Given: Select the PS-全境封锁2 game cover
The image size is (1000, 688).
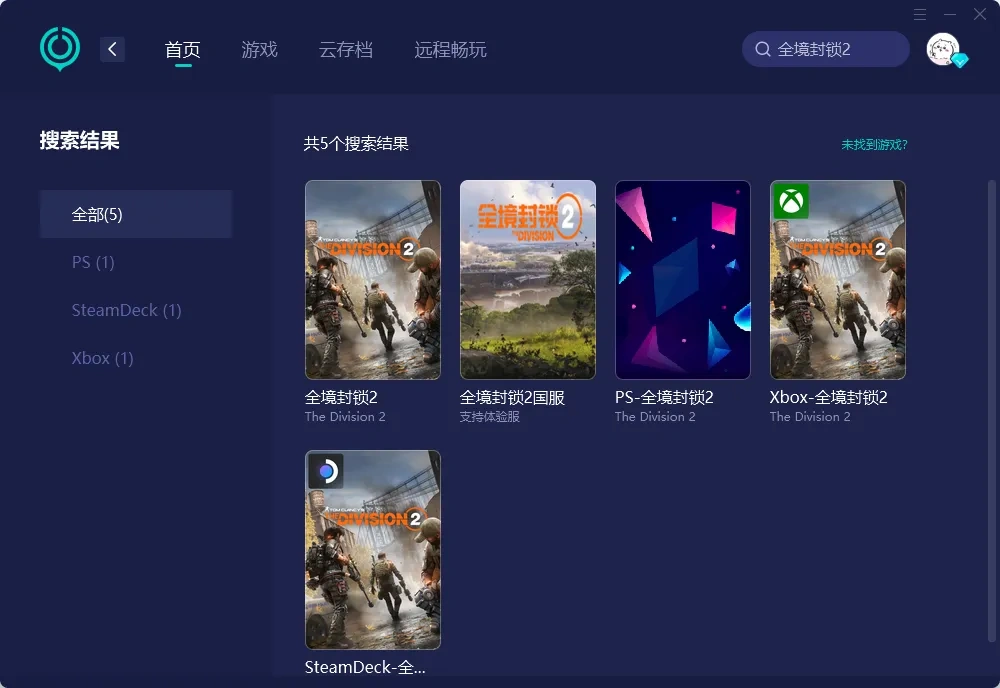Looking at the screenshot, I should click(x=682, y=280).
